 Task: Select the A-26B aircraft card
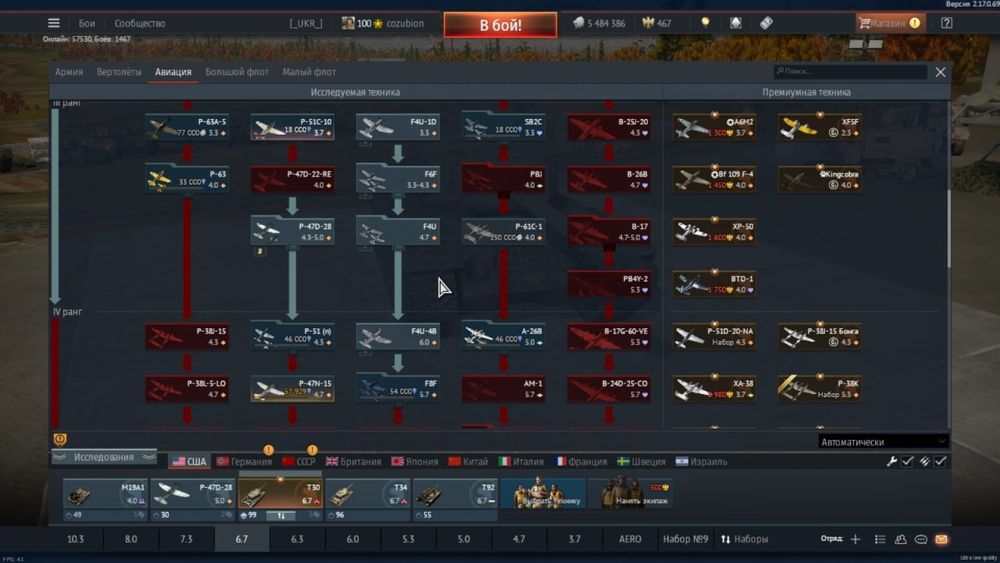click(503, 336)
